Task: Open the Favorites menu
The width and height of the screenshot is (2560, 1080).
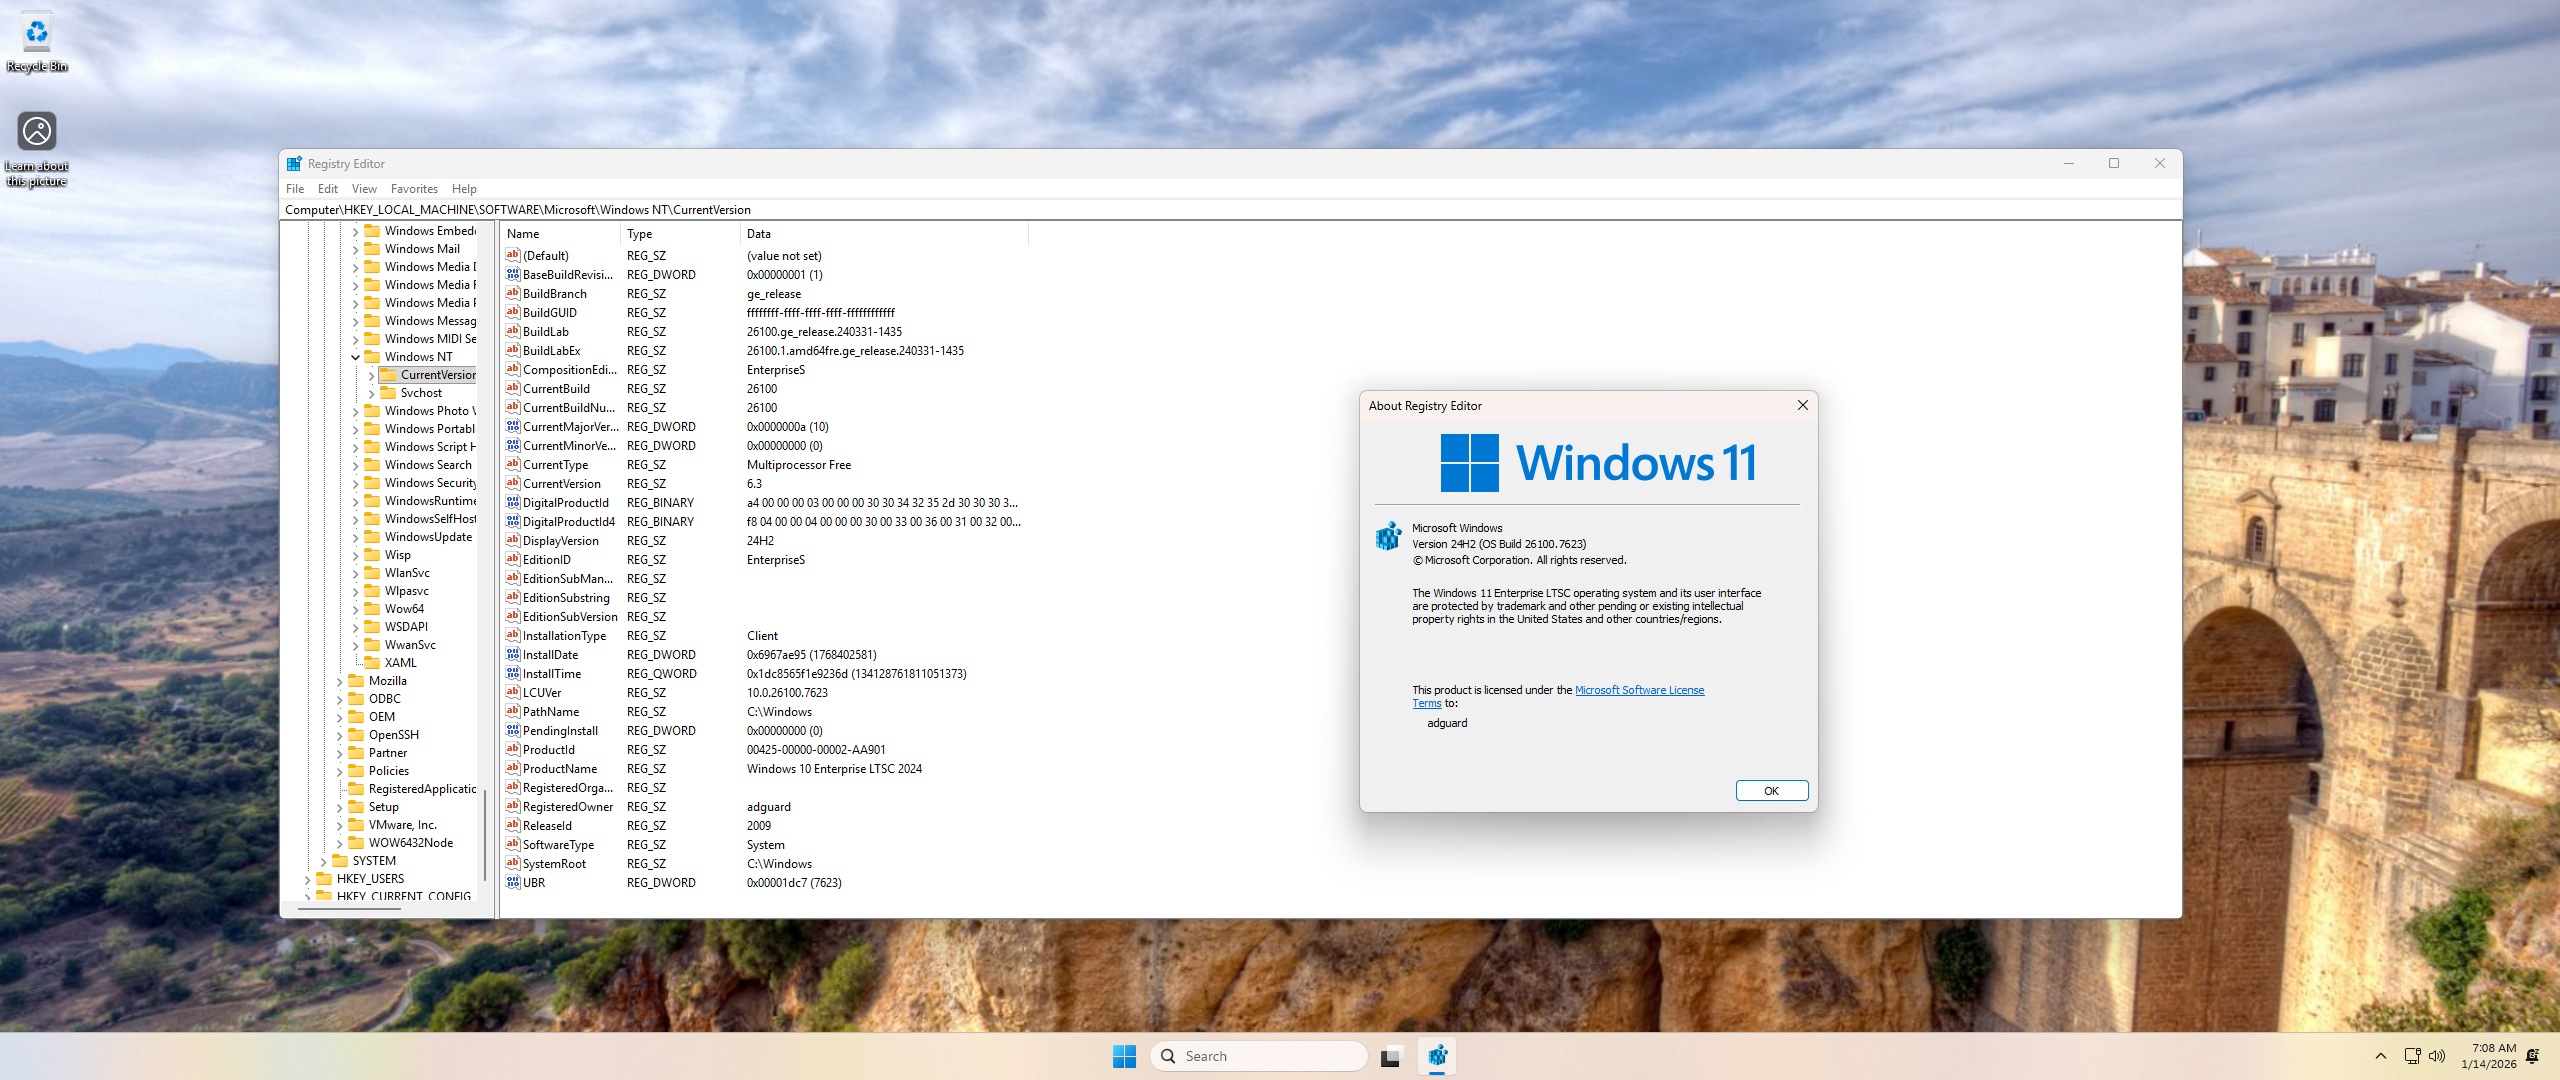Action: pyautogui.click(x=414, y=189)
